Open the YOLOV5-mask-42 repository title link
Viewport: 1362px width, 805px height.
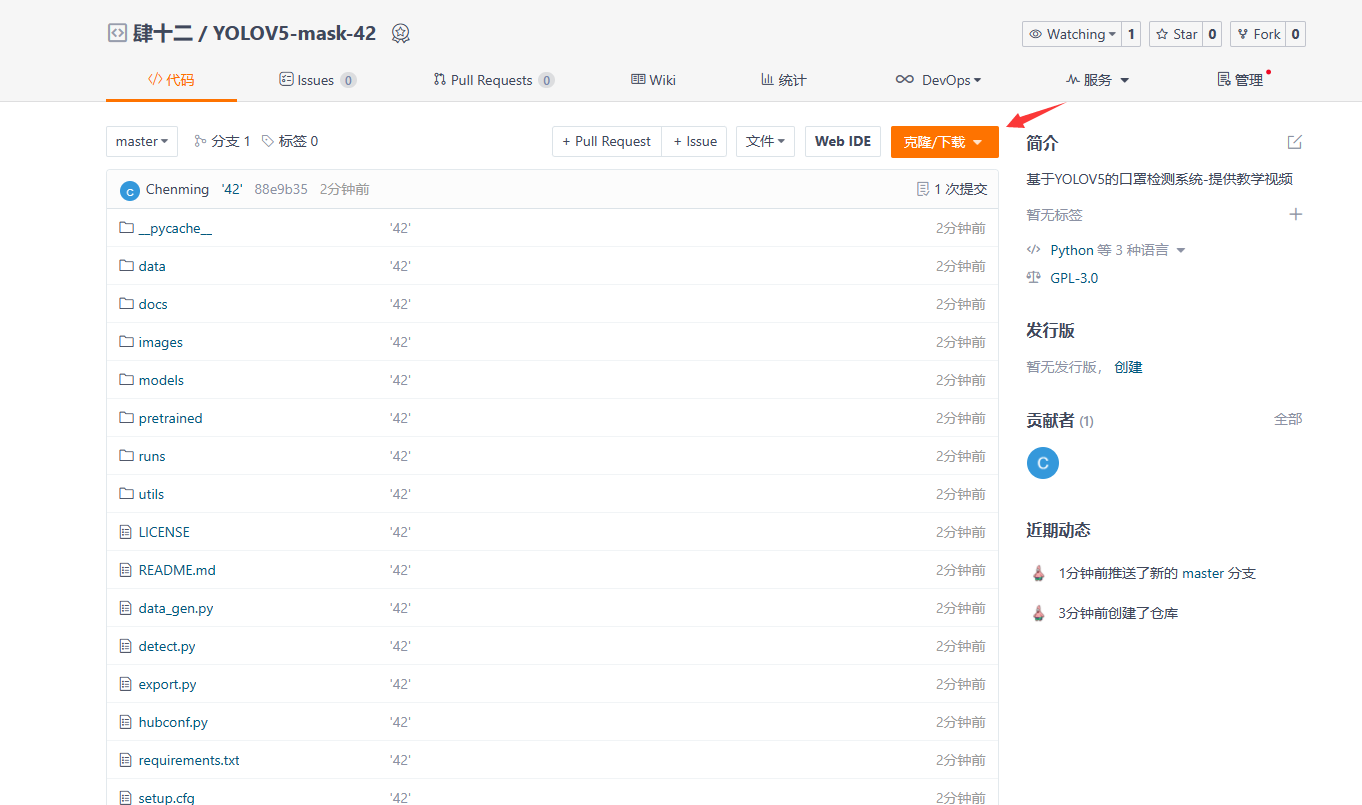point(294,33)
